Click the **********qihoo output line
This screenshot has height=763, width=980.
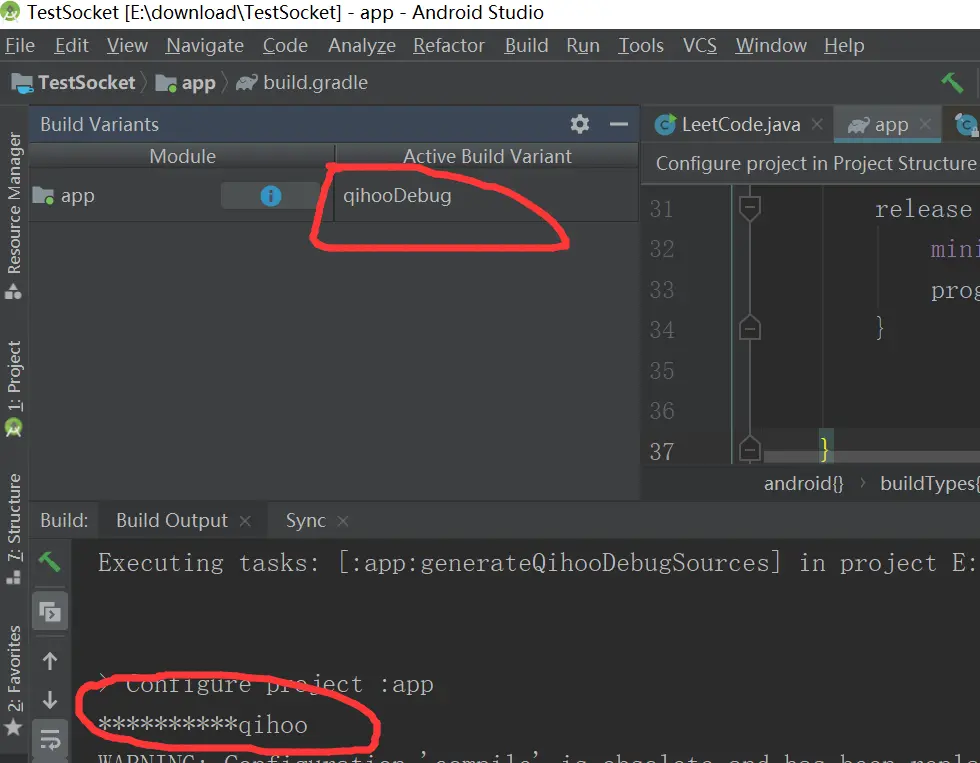(x=202, y=725)
